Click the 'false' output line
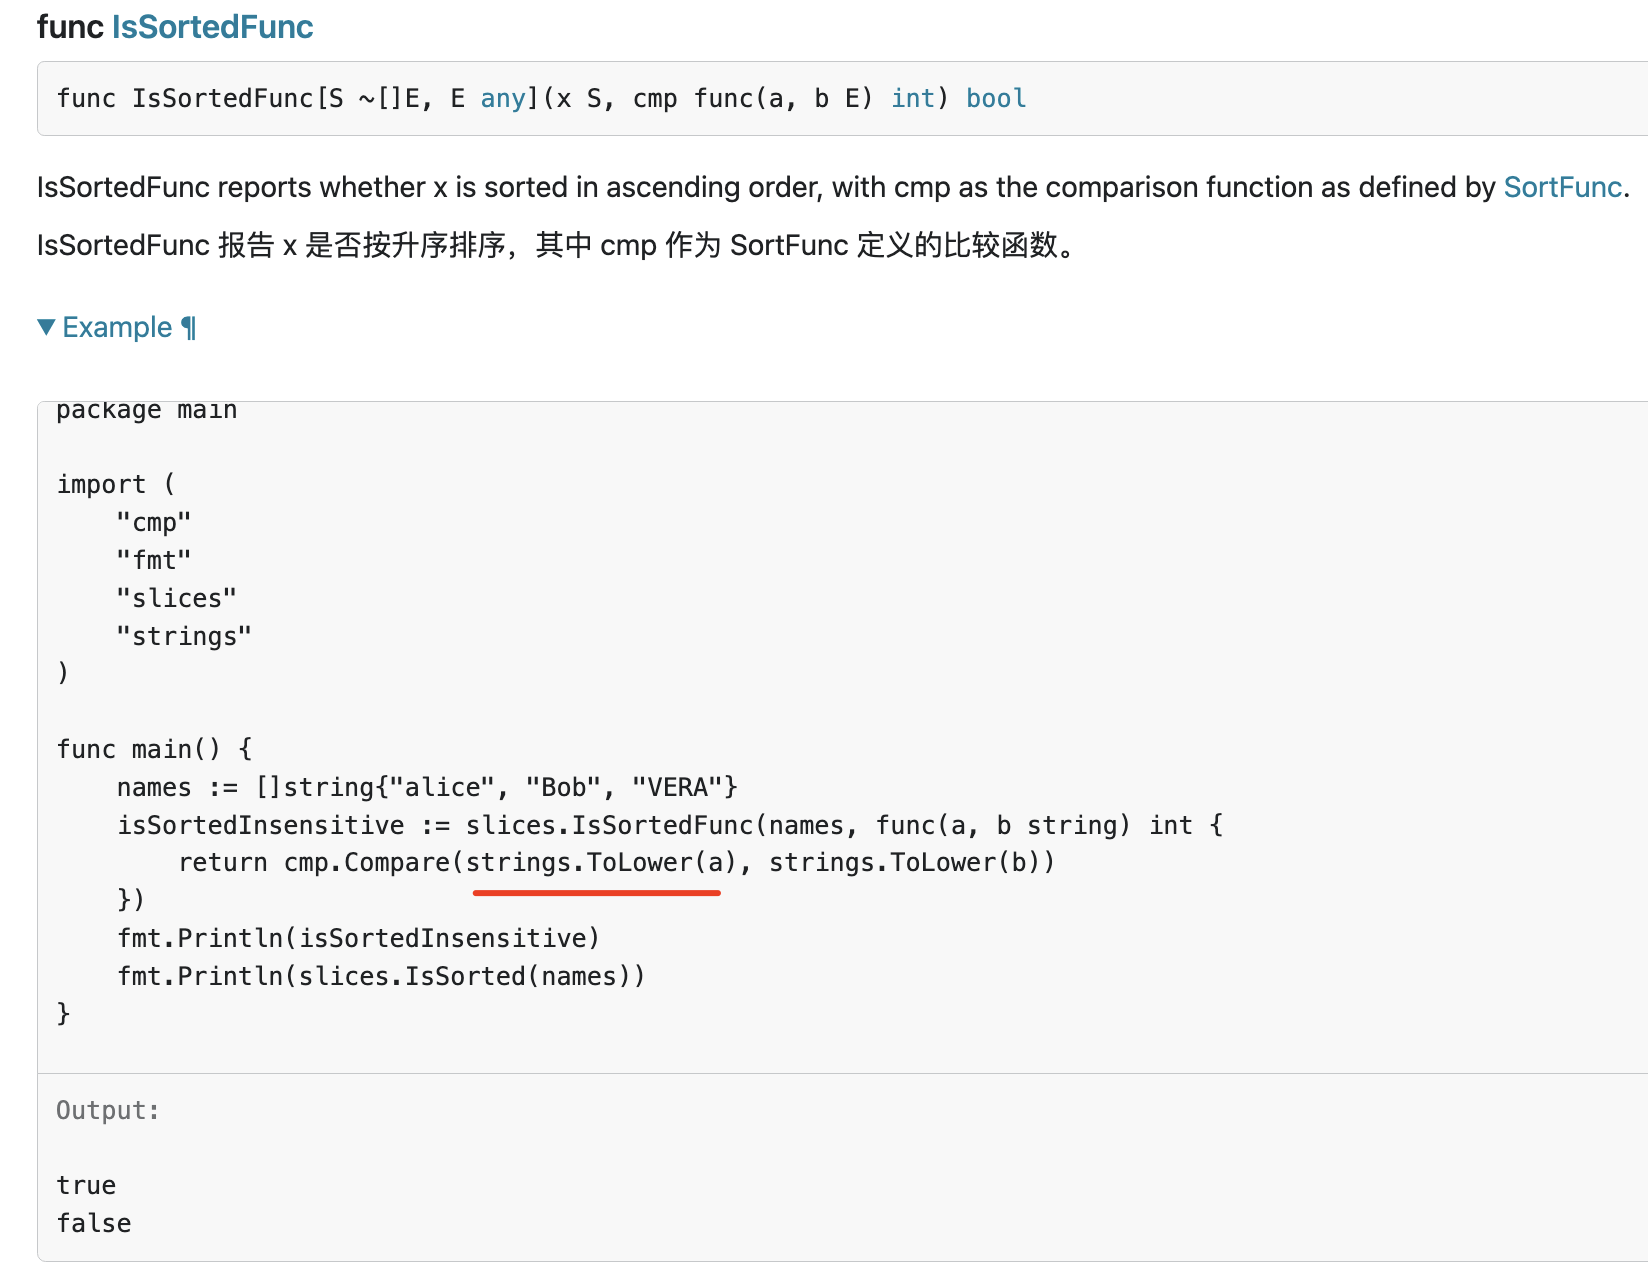Screen dimensions: 1648x1270 94,1223
